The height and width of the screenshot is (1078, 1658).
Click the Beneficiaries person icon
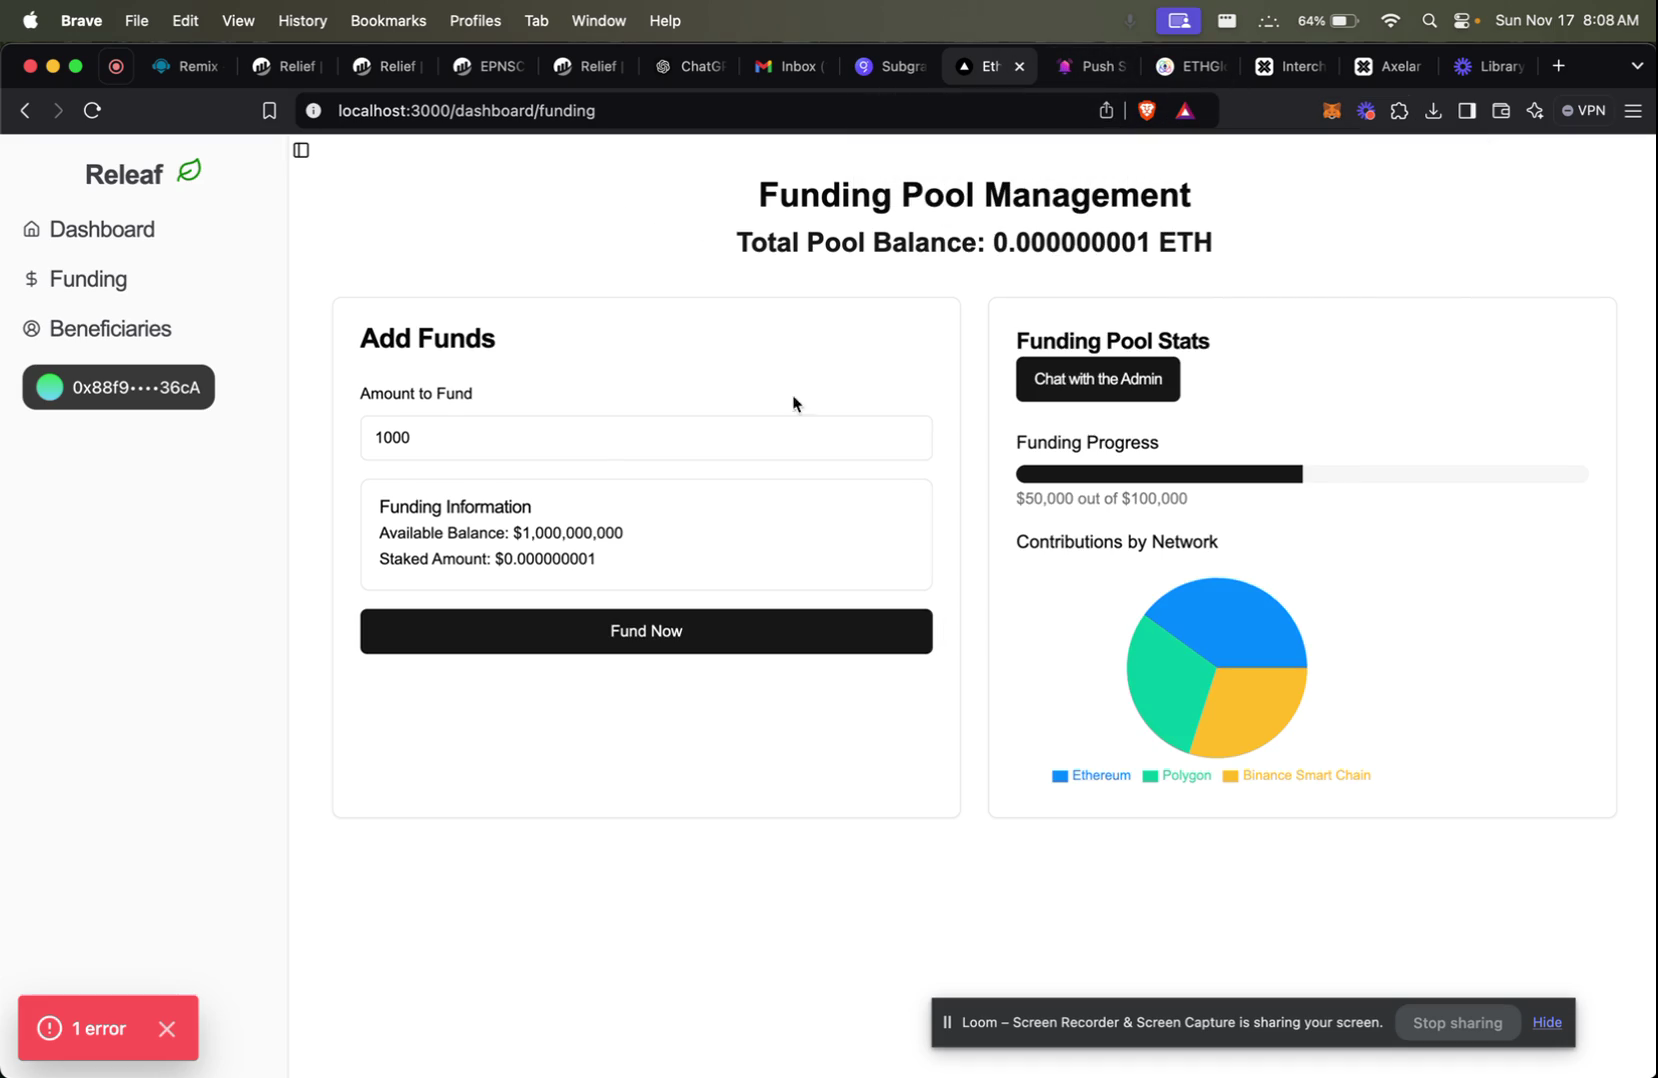(x=32, y=329)
